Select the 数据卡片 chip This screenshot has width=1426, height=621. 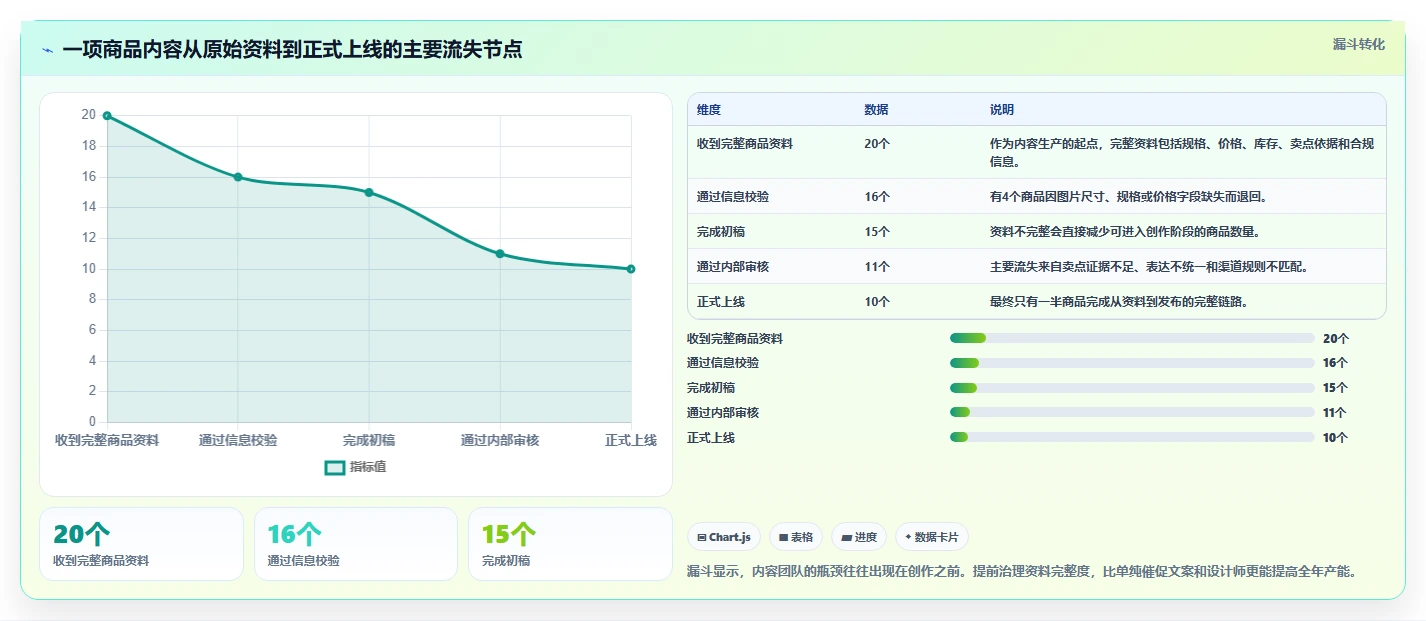pyautogui.click(x=931, y=537)
